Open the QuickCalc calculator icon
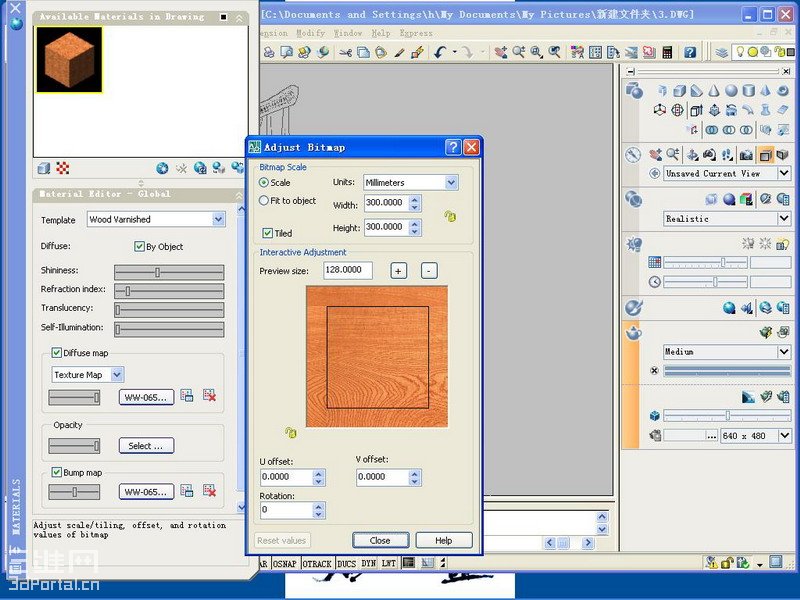Image resolution: width=800 pixels, height=600 pixels. pyautogui.click(x=666, y=52)
